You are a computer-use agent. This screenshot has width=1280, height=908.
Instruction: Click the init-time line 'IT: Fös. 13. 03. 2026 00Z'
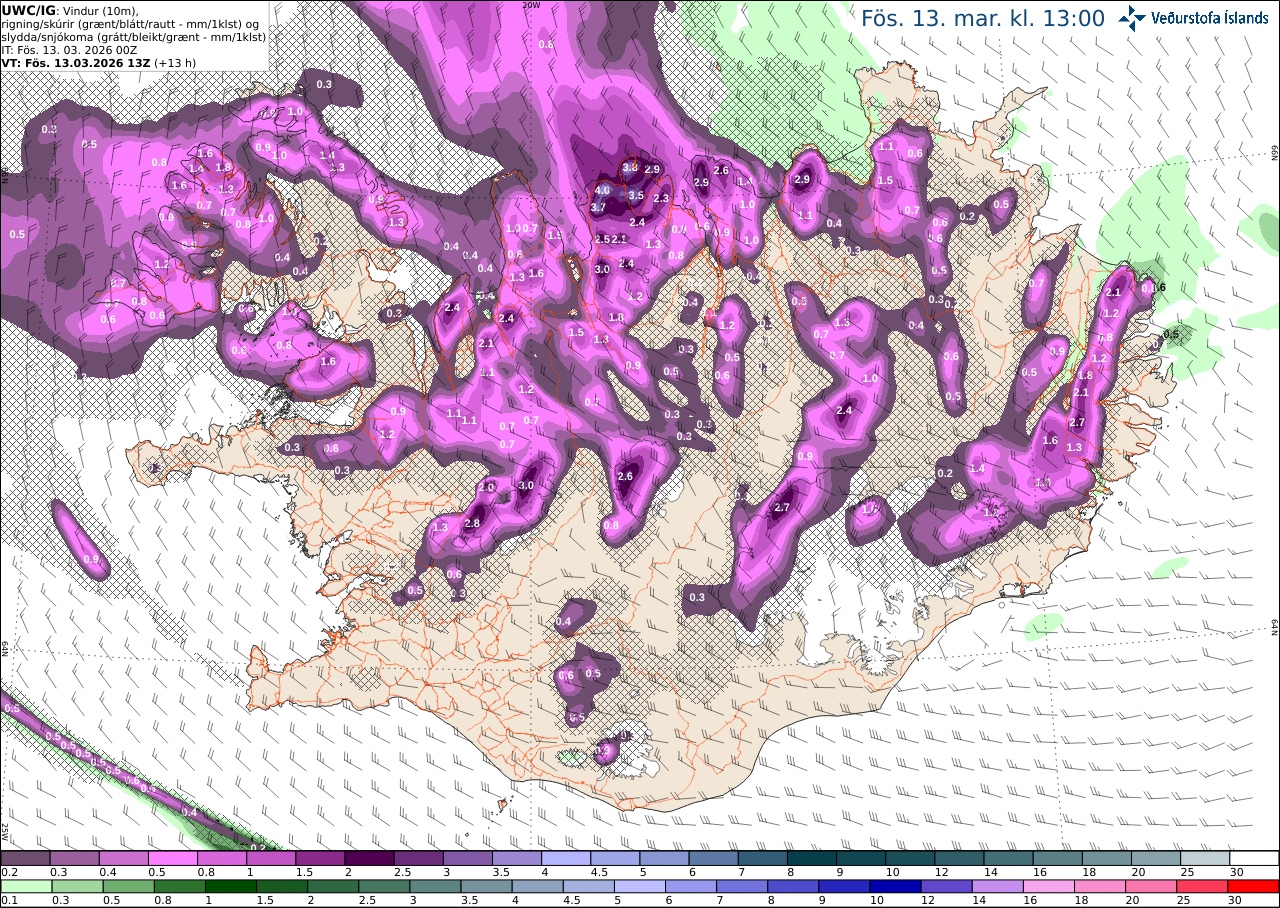point(70,49)
